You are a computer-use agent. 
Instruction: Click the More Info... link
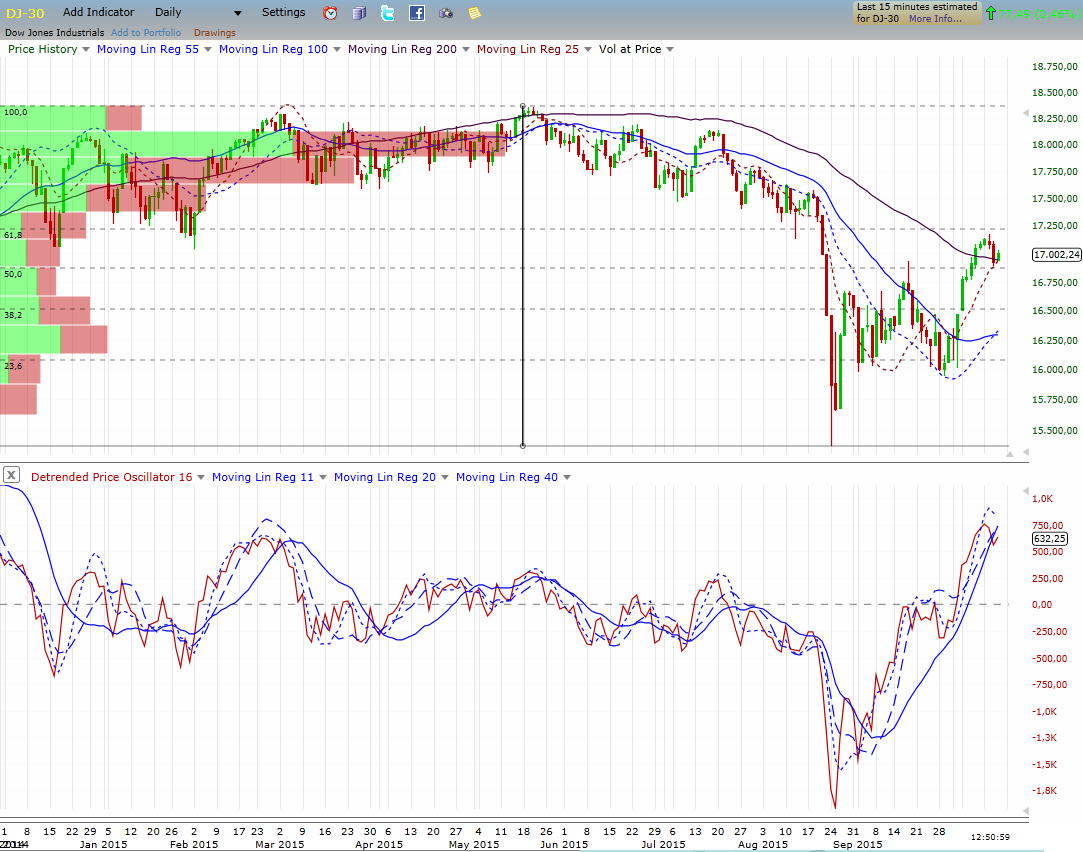click(935, 19)
